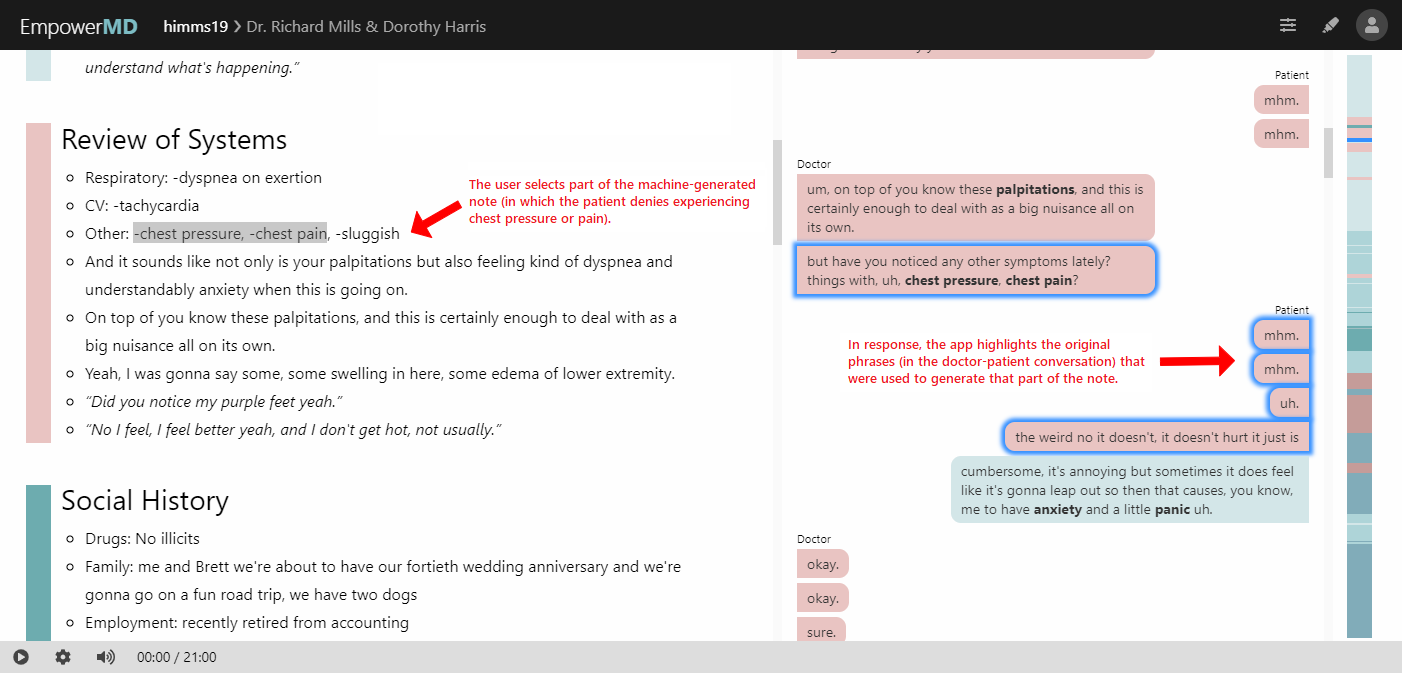The height and width of the screenshot is (673, 1402).
Task: Select the pink Review of Systems color bar
Action: pos(38,282)
